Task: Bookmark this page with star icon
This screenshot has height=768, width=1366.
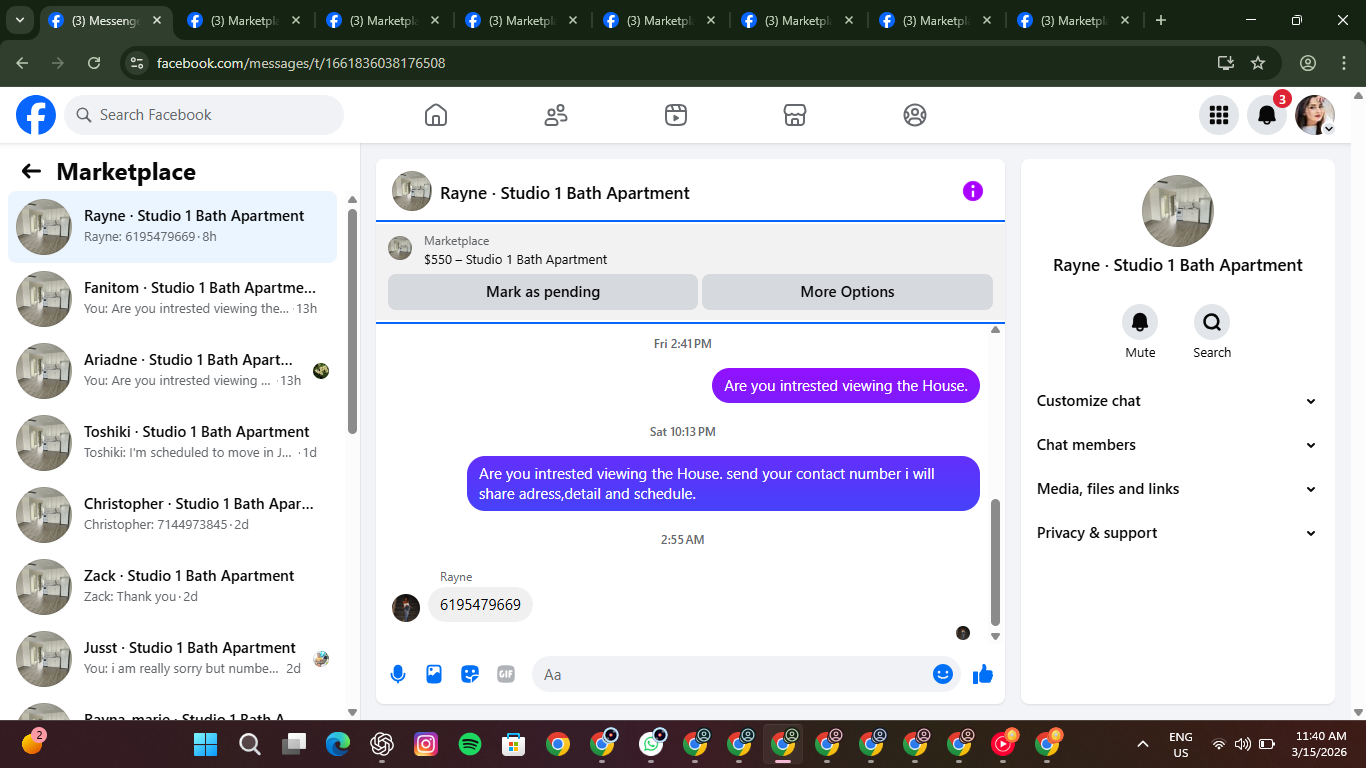Action: pos(1258,63)
